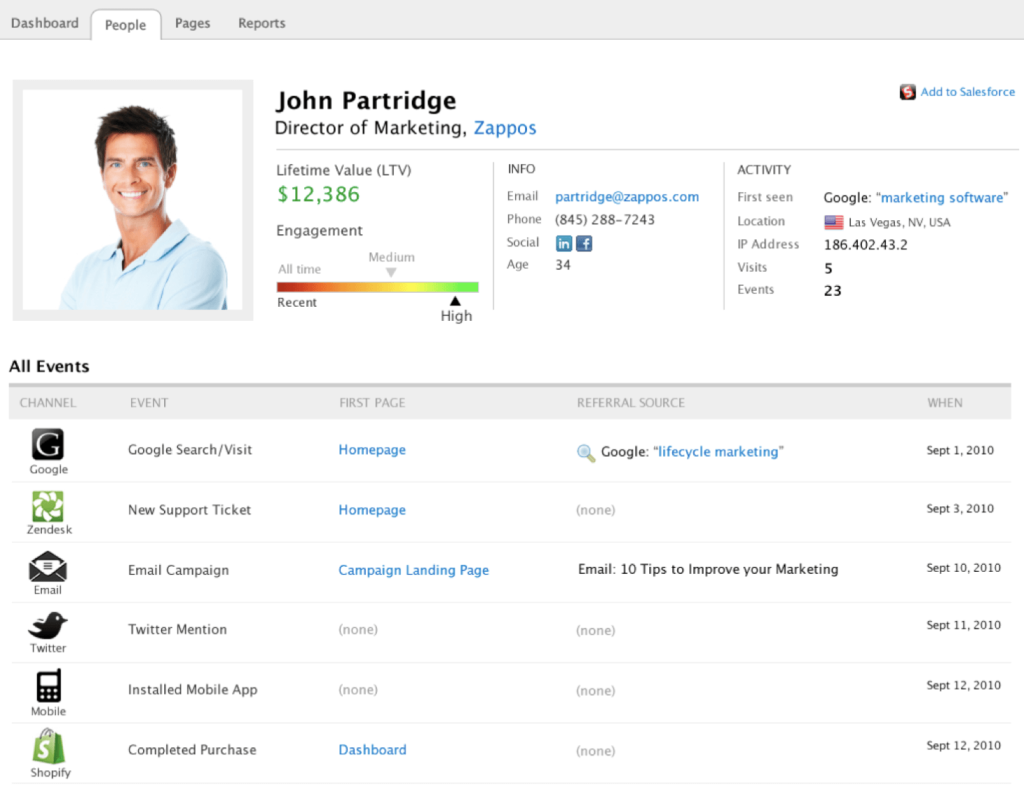Click the engagement gradient bar
The height and width of the screenshot is (785, 1024).
377,287
